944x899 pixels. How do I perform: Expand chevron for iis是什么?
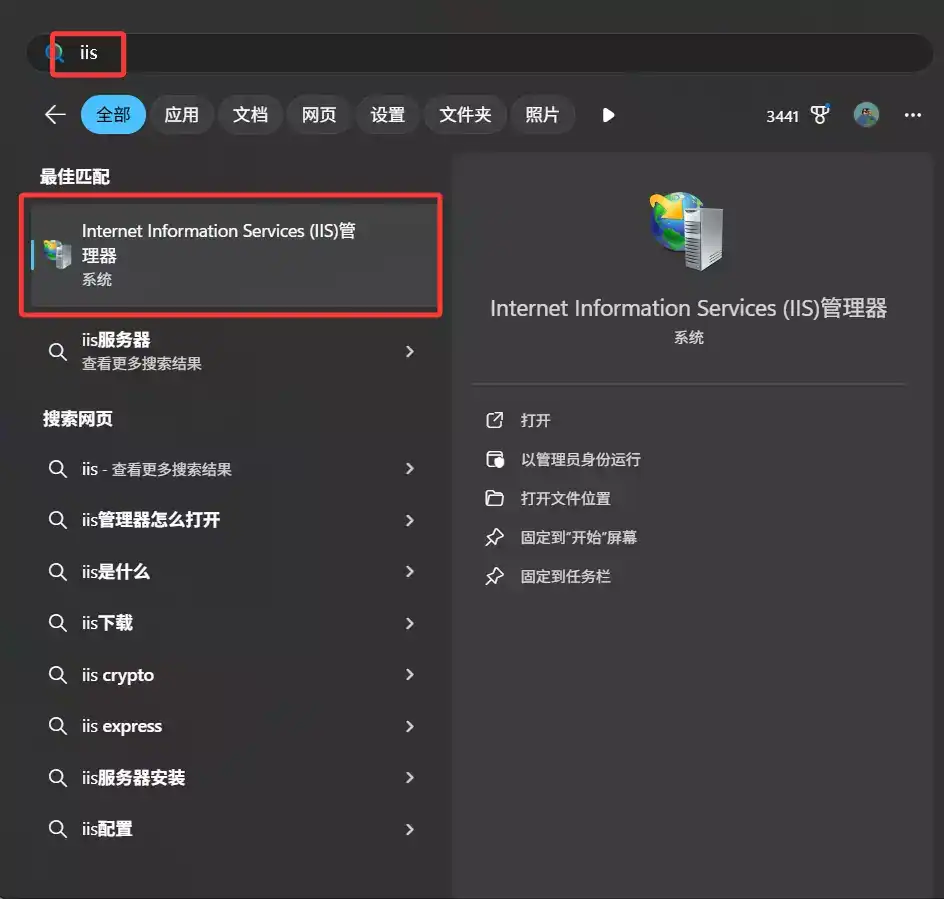coord(410,571)
